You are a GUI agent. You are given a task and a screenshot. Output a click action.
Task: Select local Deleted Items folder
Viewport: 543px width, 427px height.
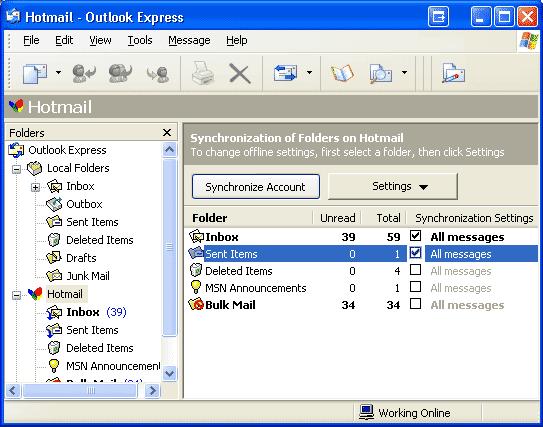pyautogui.click(x=100, y=240)
